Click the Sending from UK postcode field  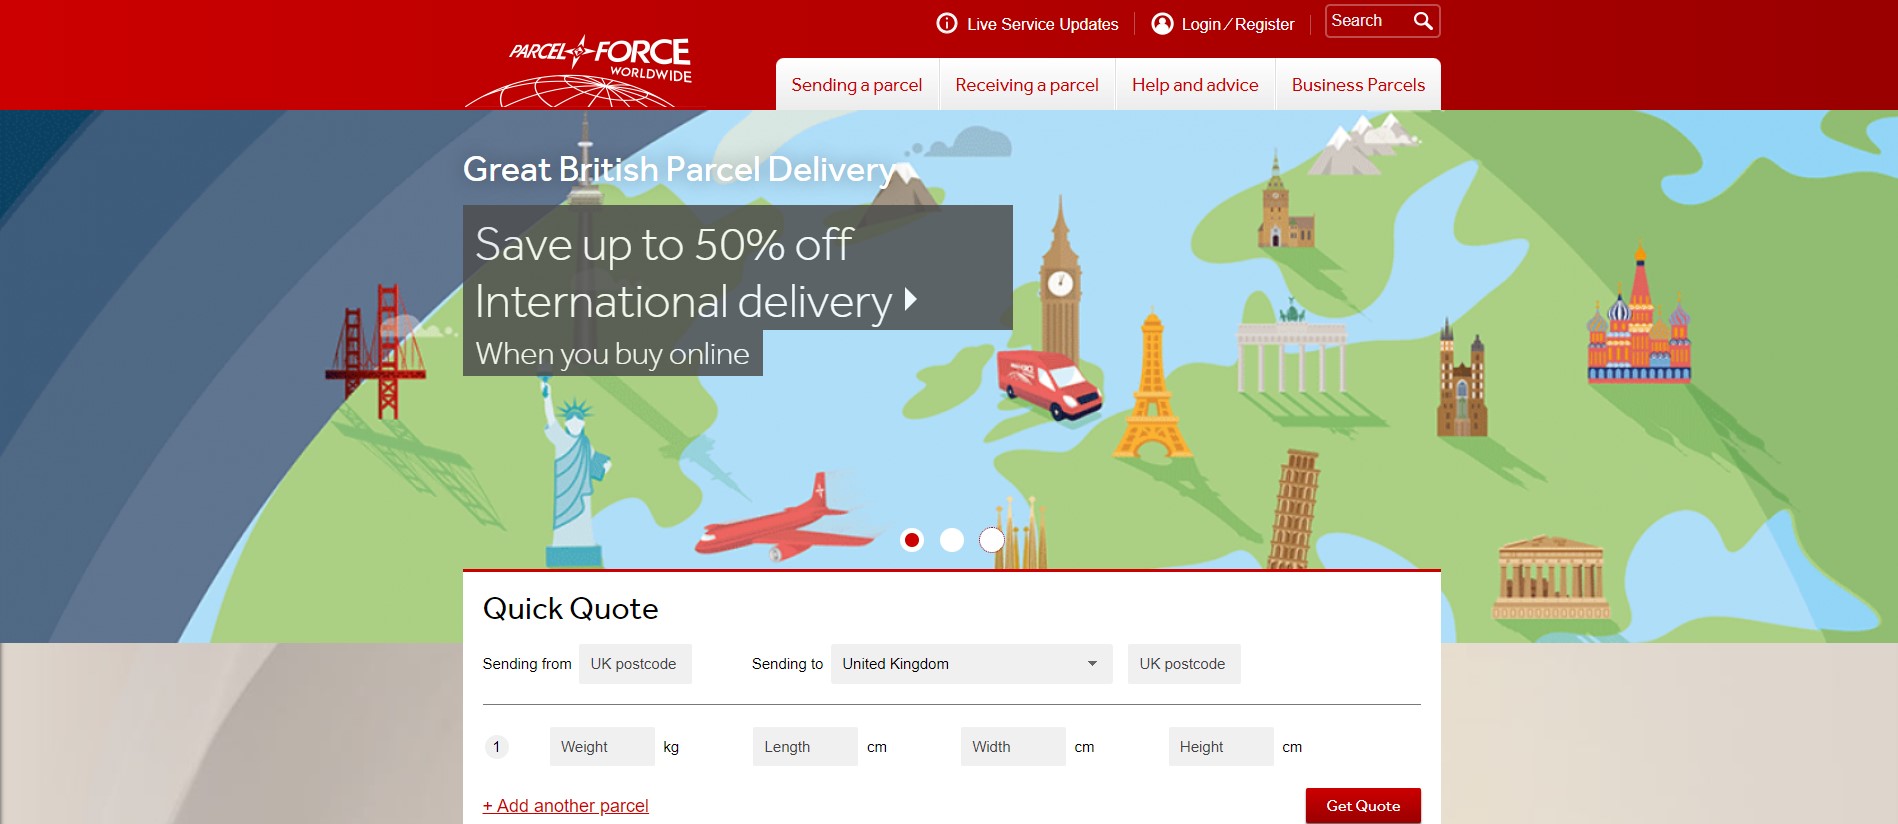pos(635,664)
